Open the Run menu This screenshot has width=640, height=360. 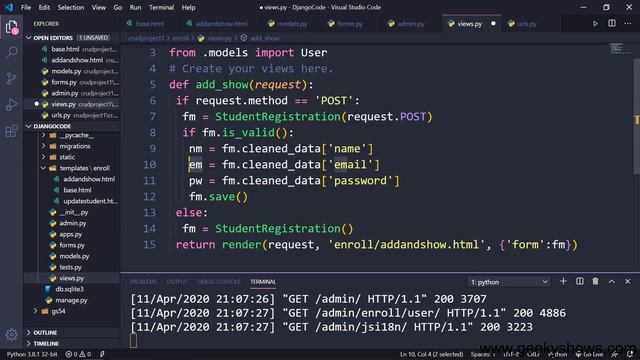pos(135,7)
